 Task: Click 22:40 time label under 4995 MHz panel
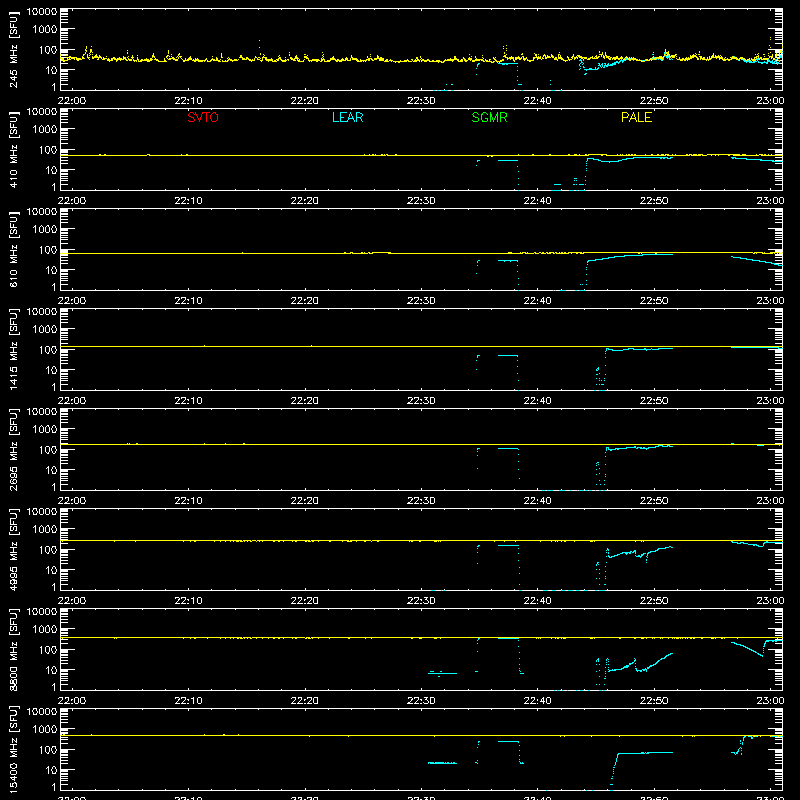[537, 601]
